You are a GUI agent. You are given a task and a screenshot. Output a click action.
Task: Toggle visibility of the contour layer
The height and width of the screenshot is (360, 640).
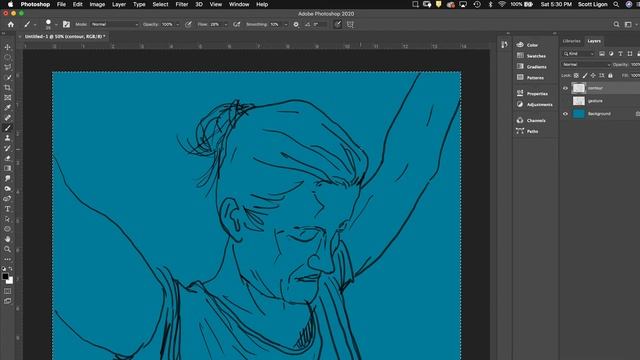(565, 88)
